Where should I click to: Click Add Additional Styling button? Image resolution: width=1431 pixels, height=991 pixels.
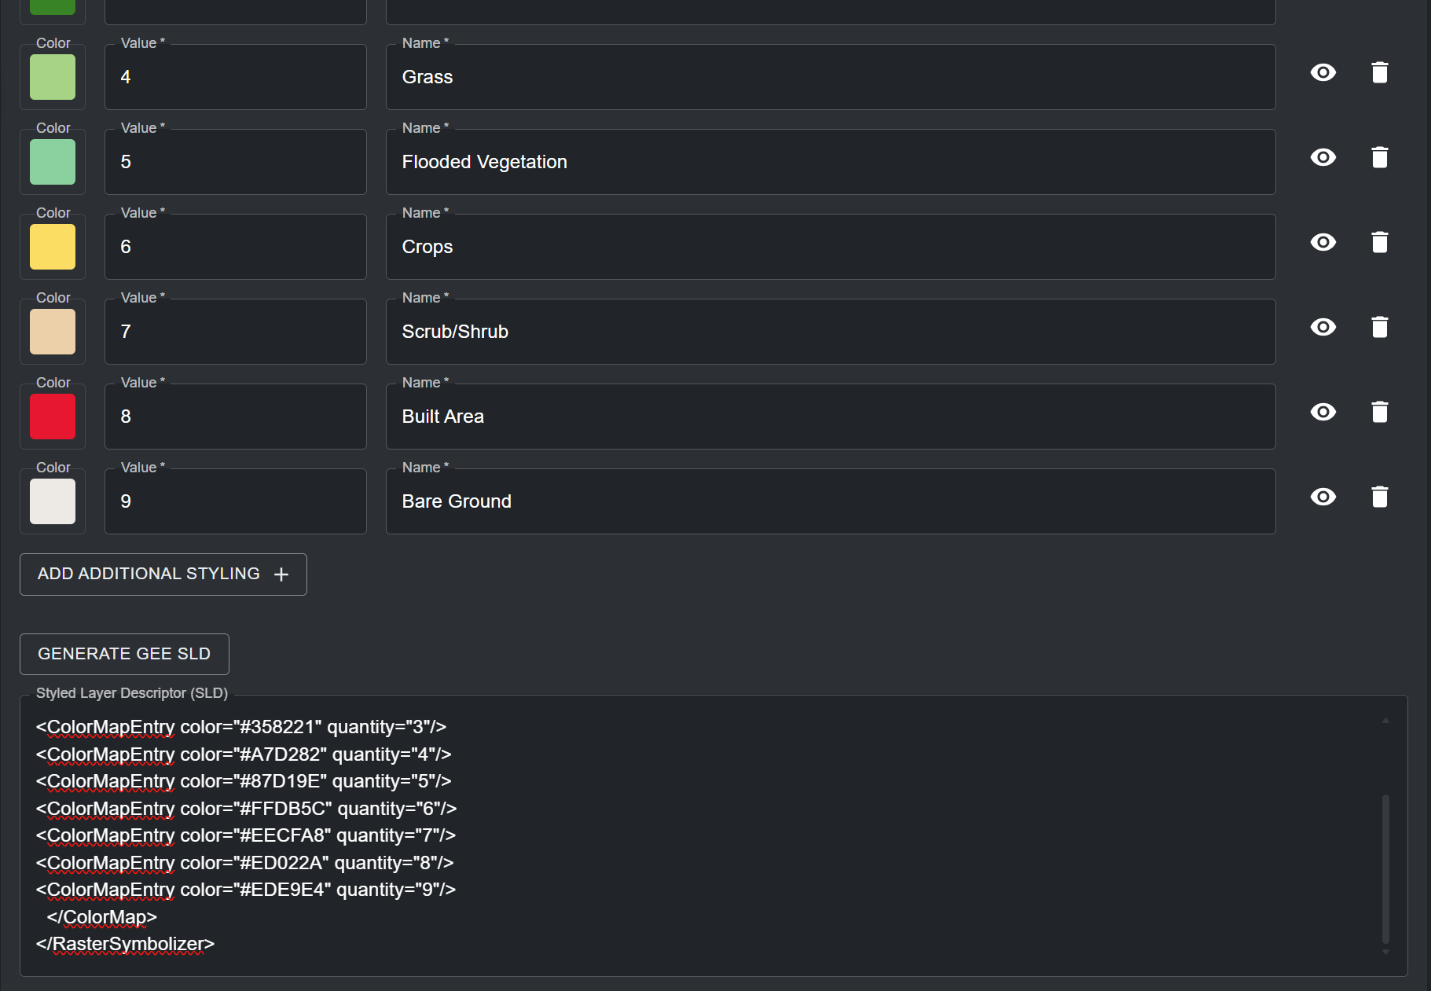tap(148, 574)
